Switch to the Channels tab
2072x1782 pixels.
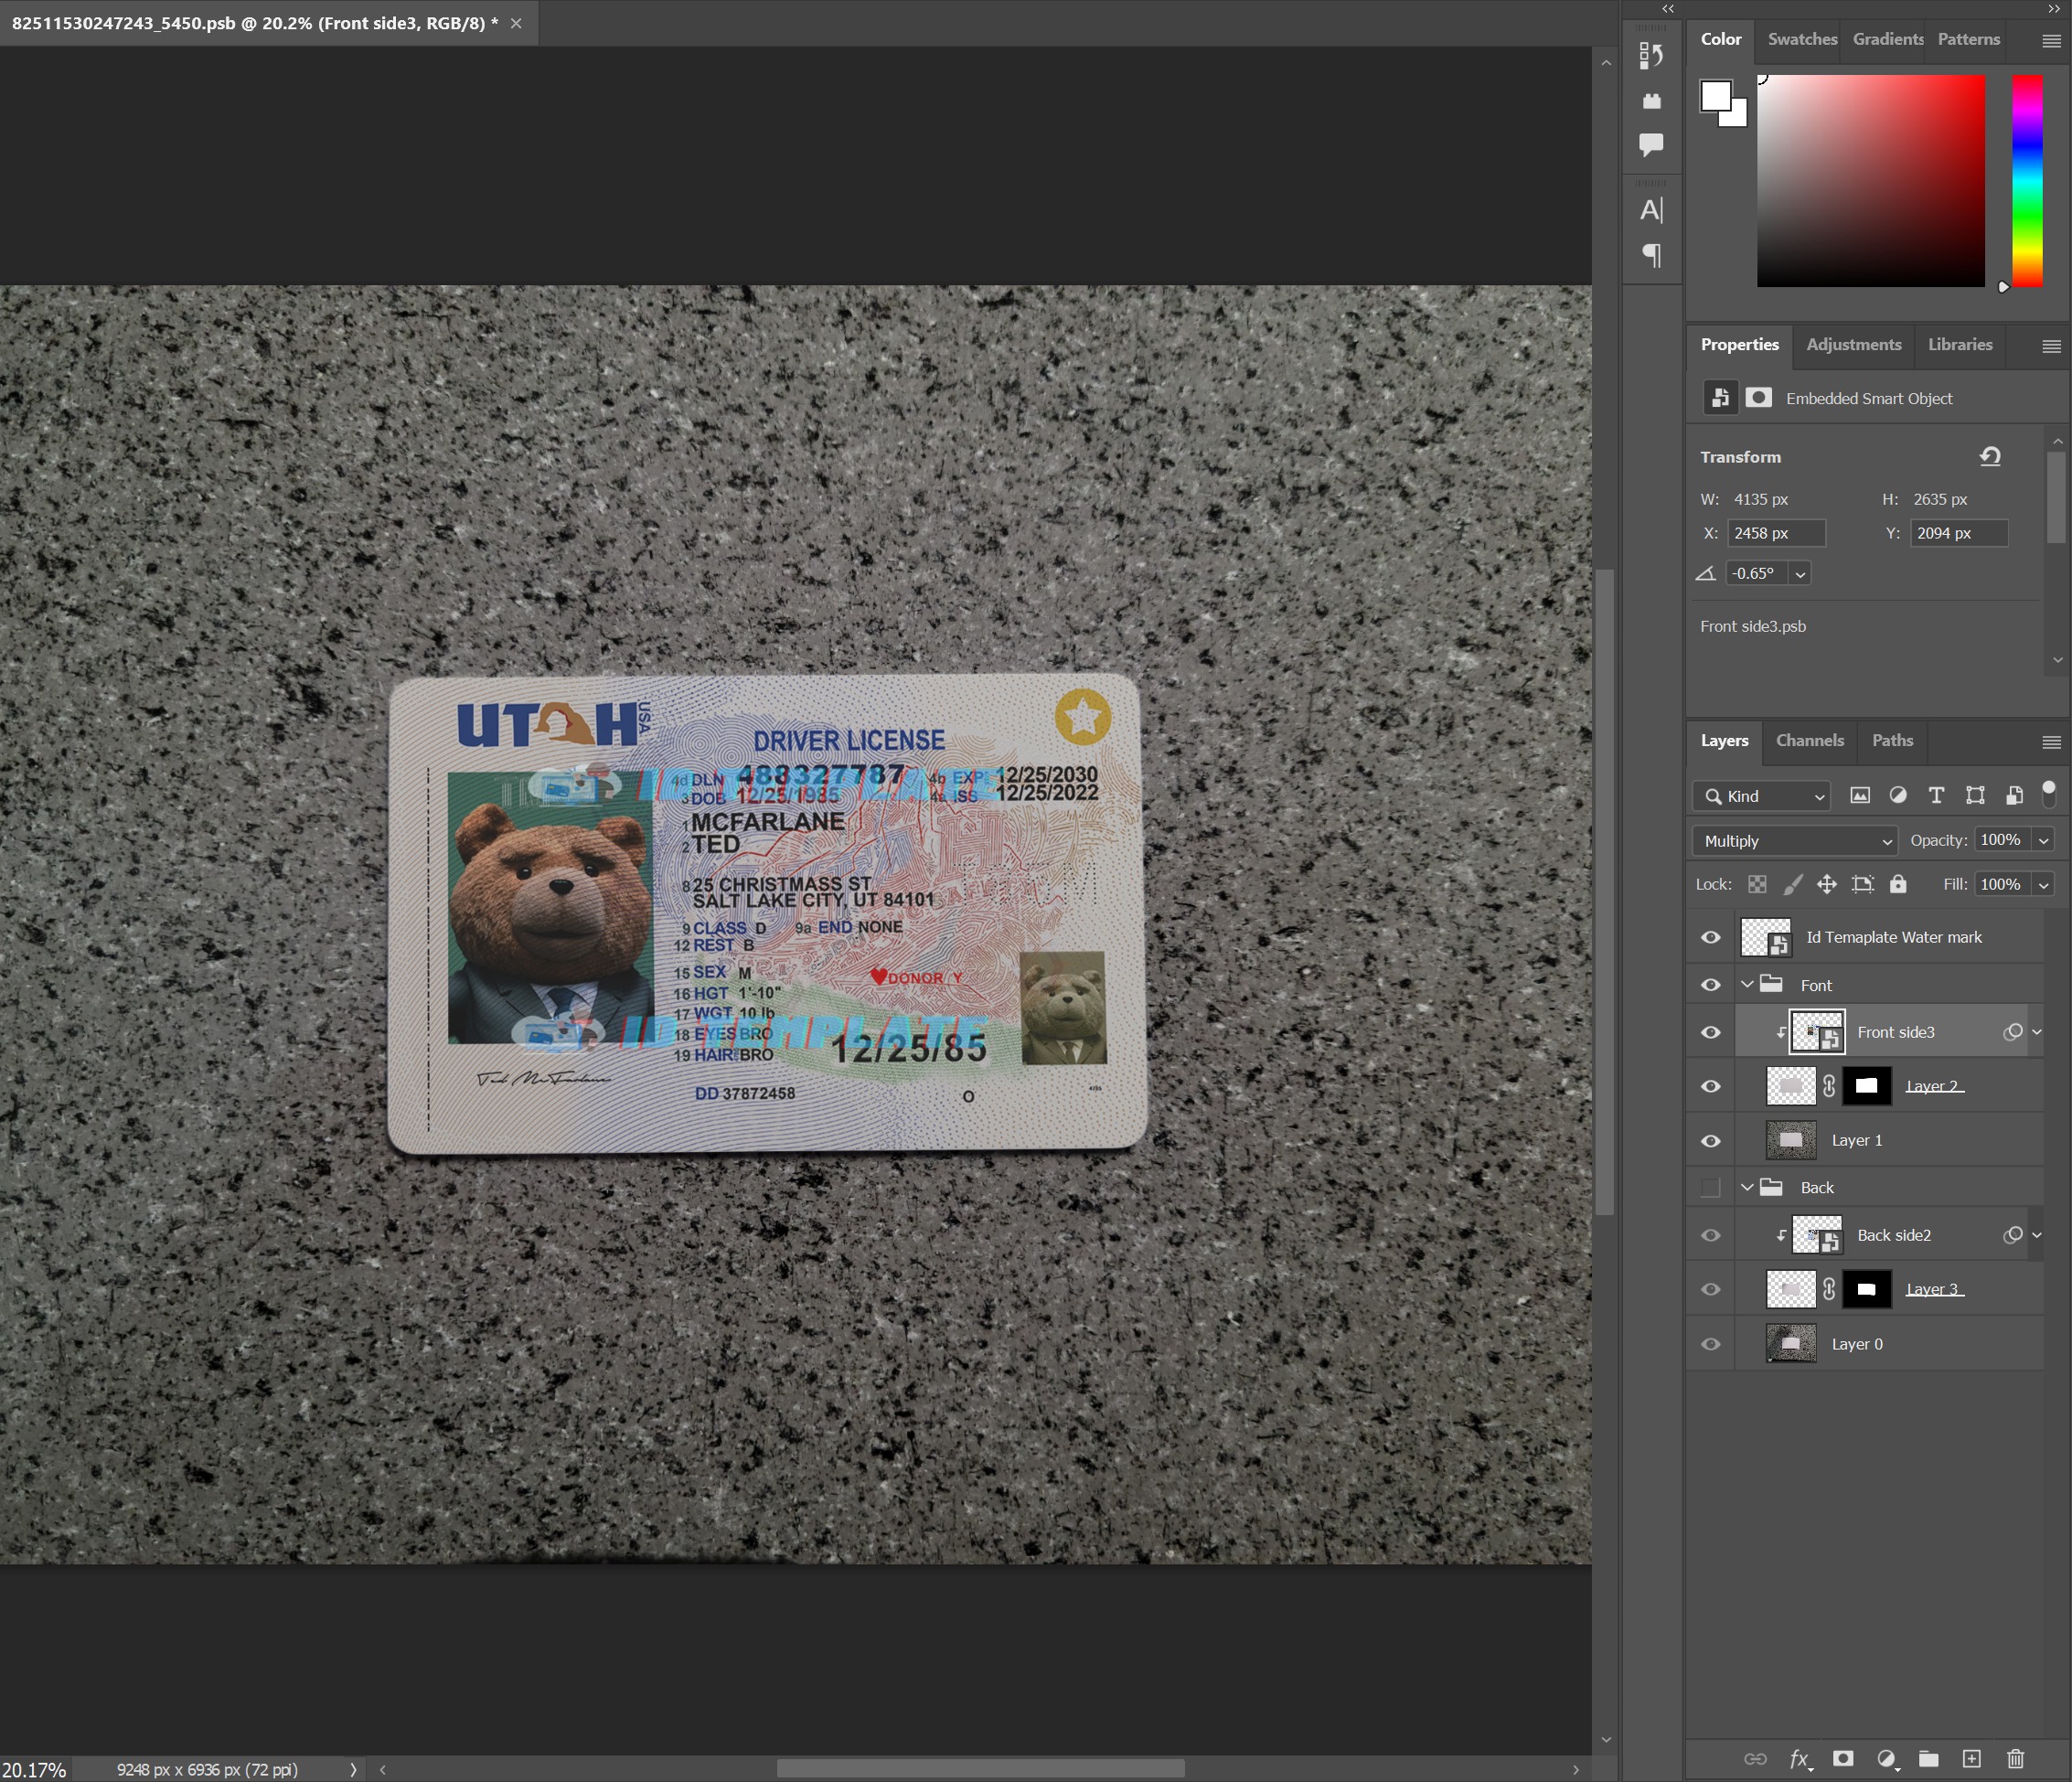pyautogui.click(x=1809, y=740)
